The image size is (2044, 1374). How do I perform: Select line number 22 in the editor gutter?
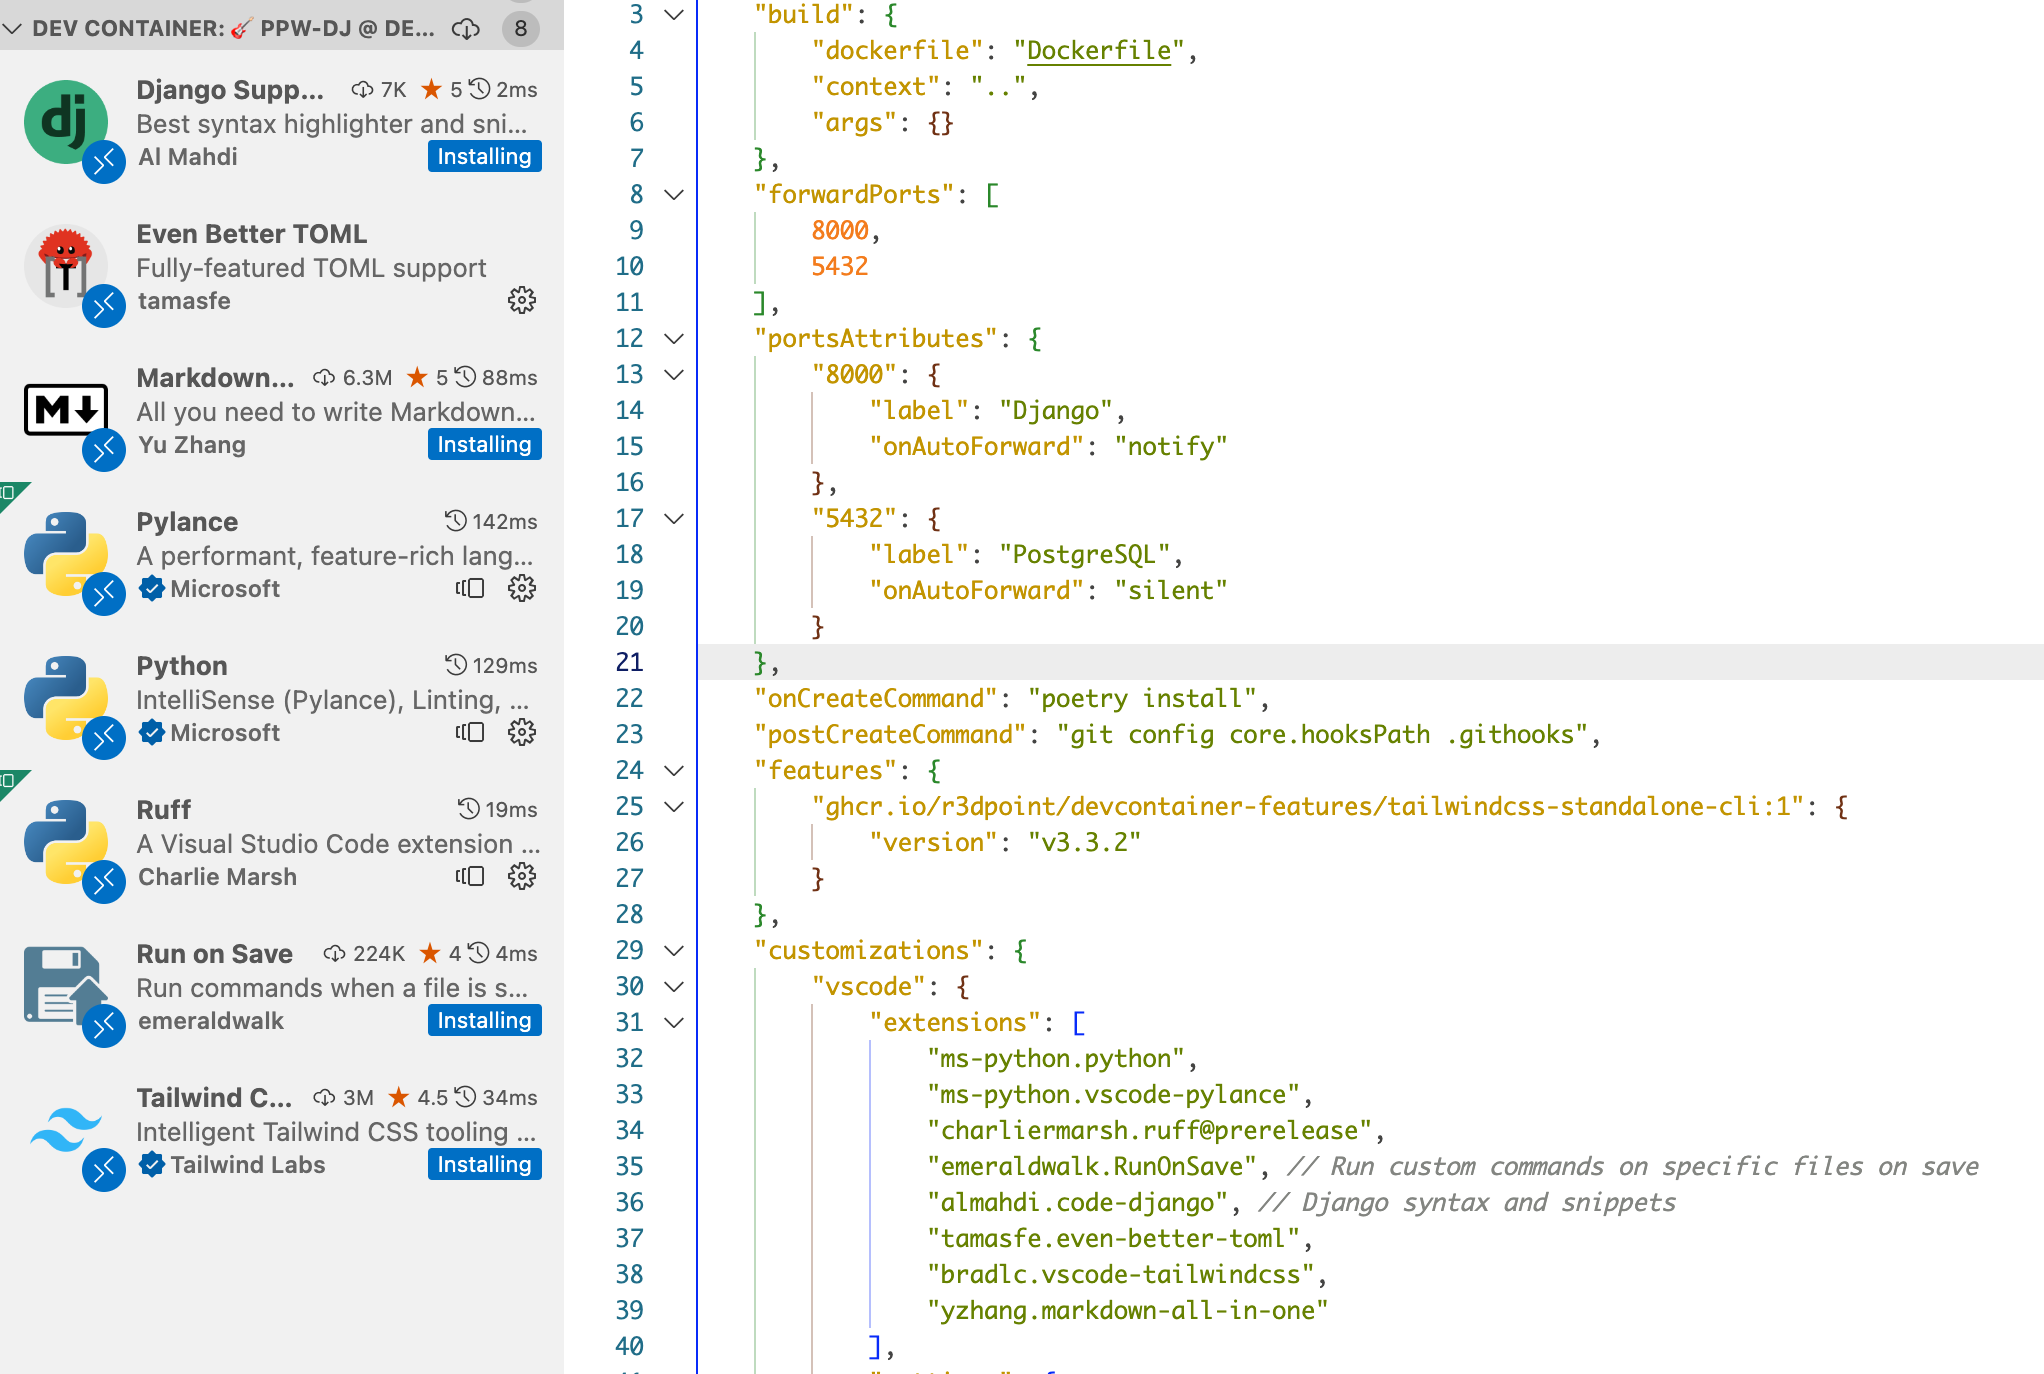tap(630, 698)
